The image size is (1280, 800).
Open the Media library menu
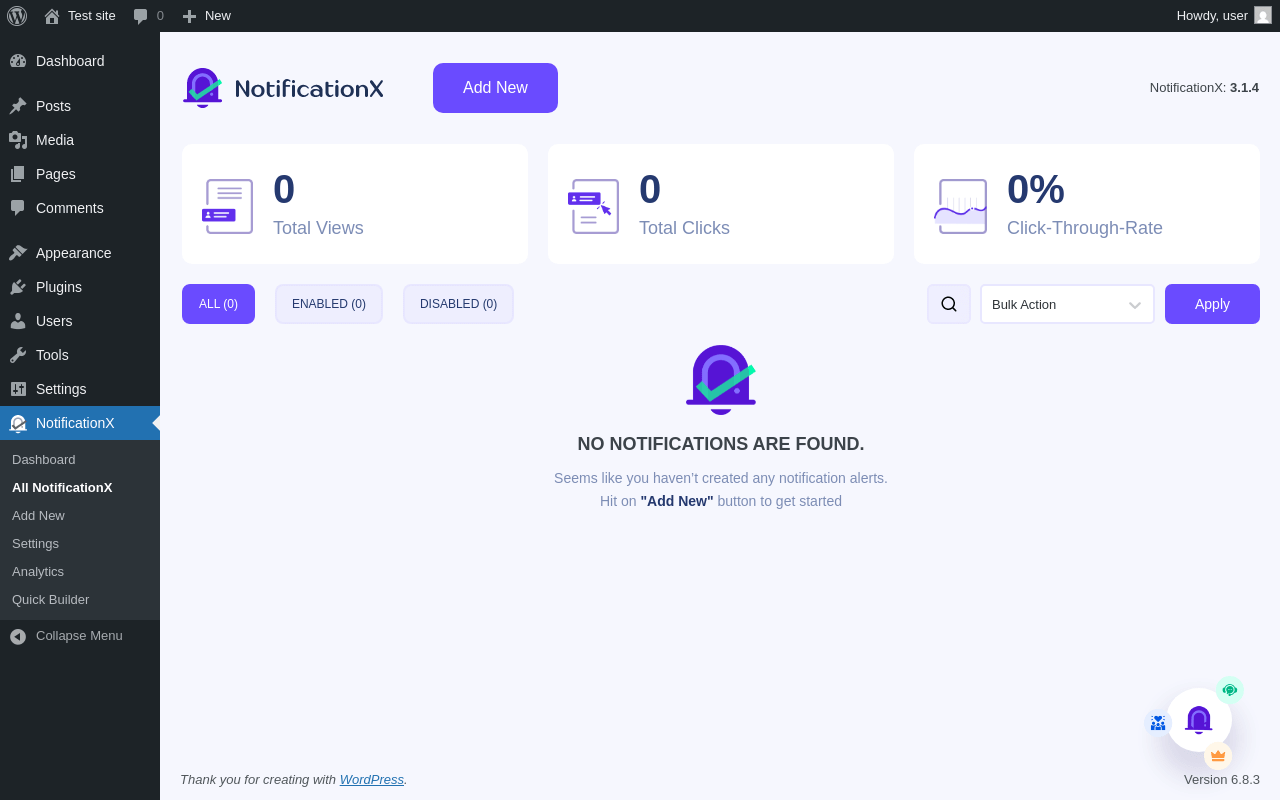pos(80,140)
